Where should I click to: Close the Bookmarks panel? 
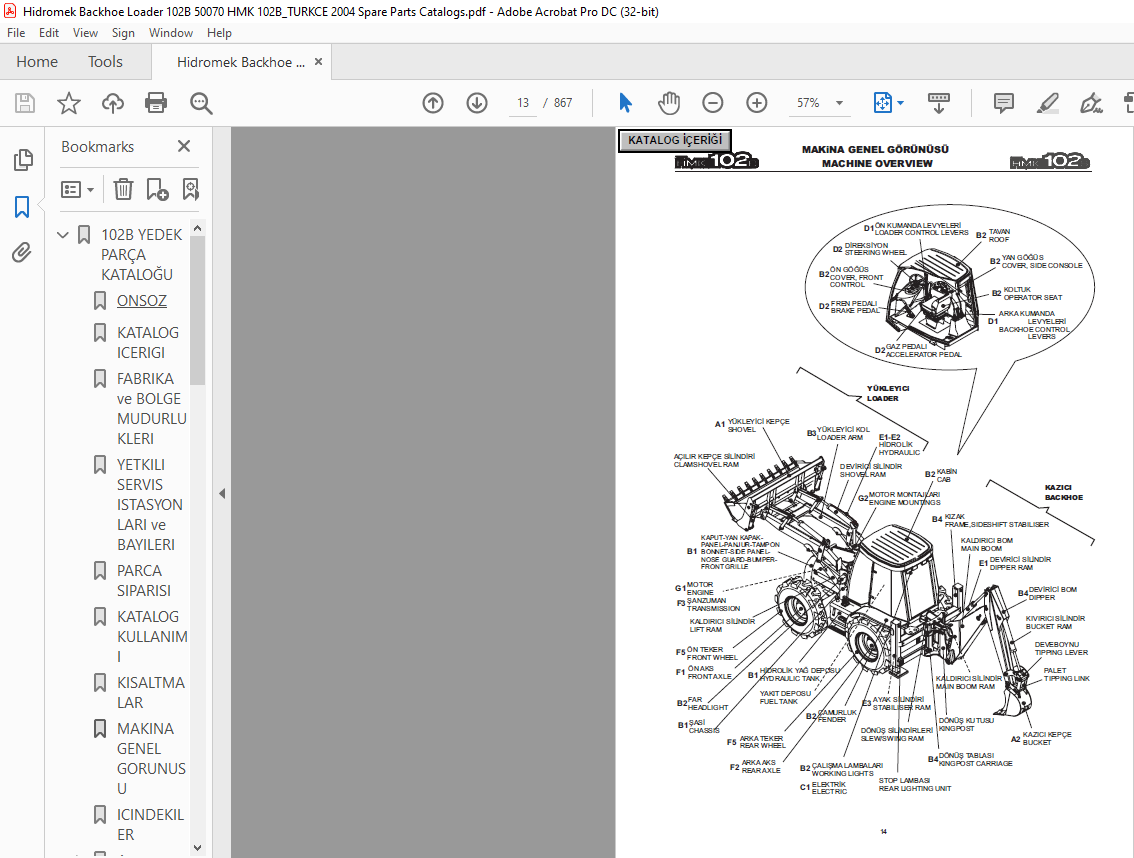point(184,147)
